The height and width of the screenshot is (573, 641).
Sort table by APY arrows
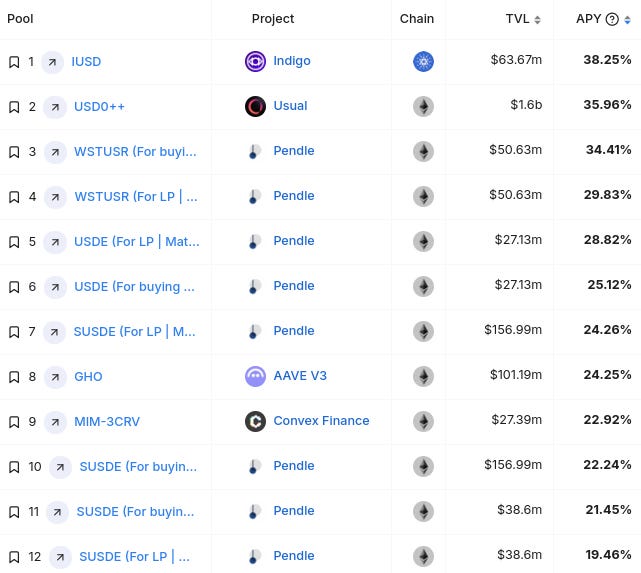click(x=628, y=20)
